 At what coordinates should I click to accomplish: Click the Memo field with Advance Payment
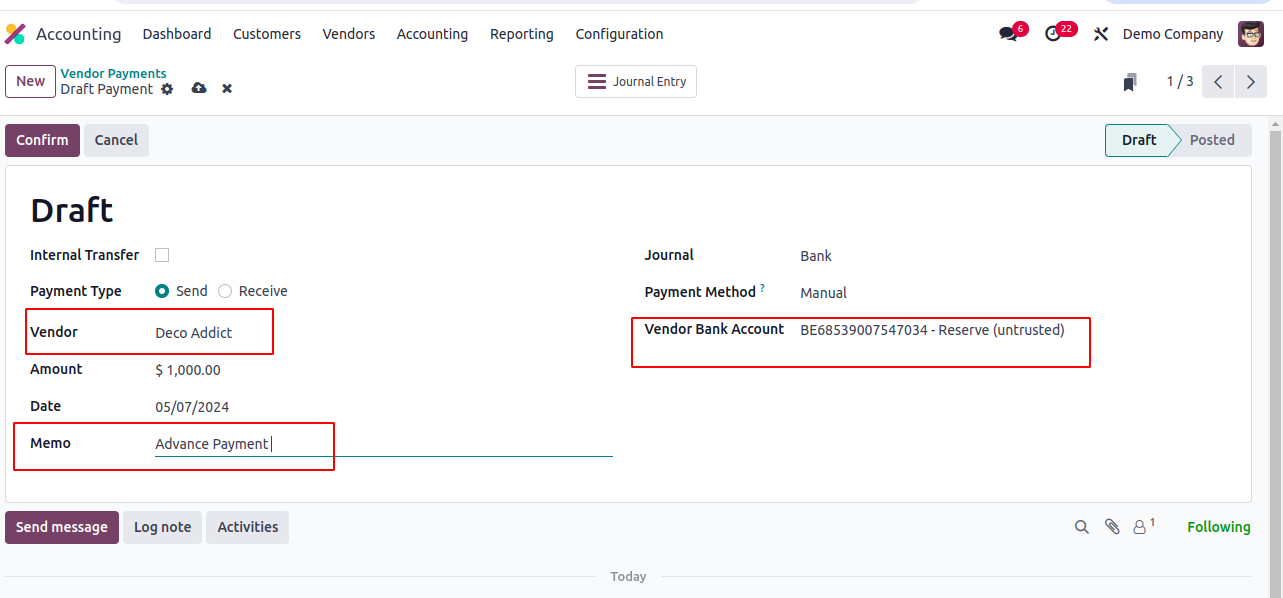pos(383,444)
